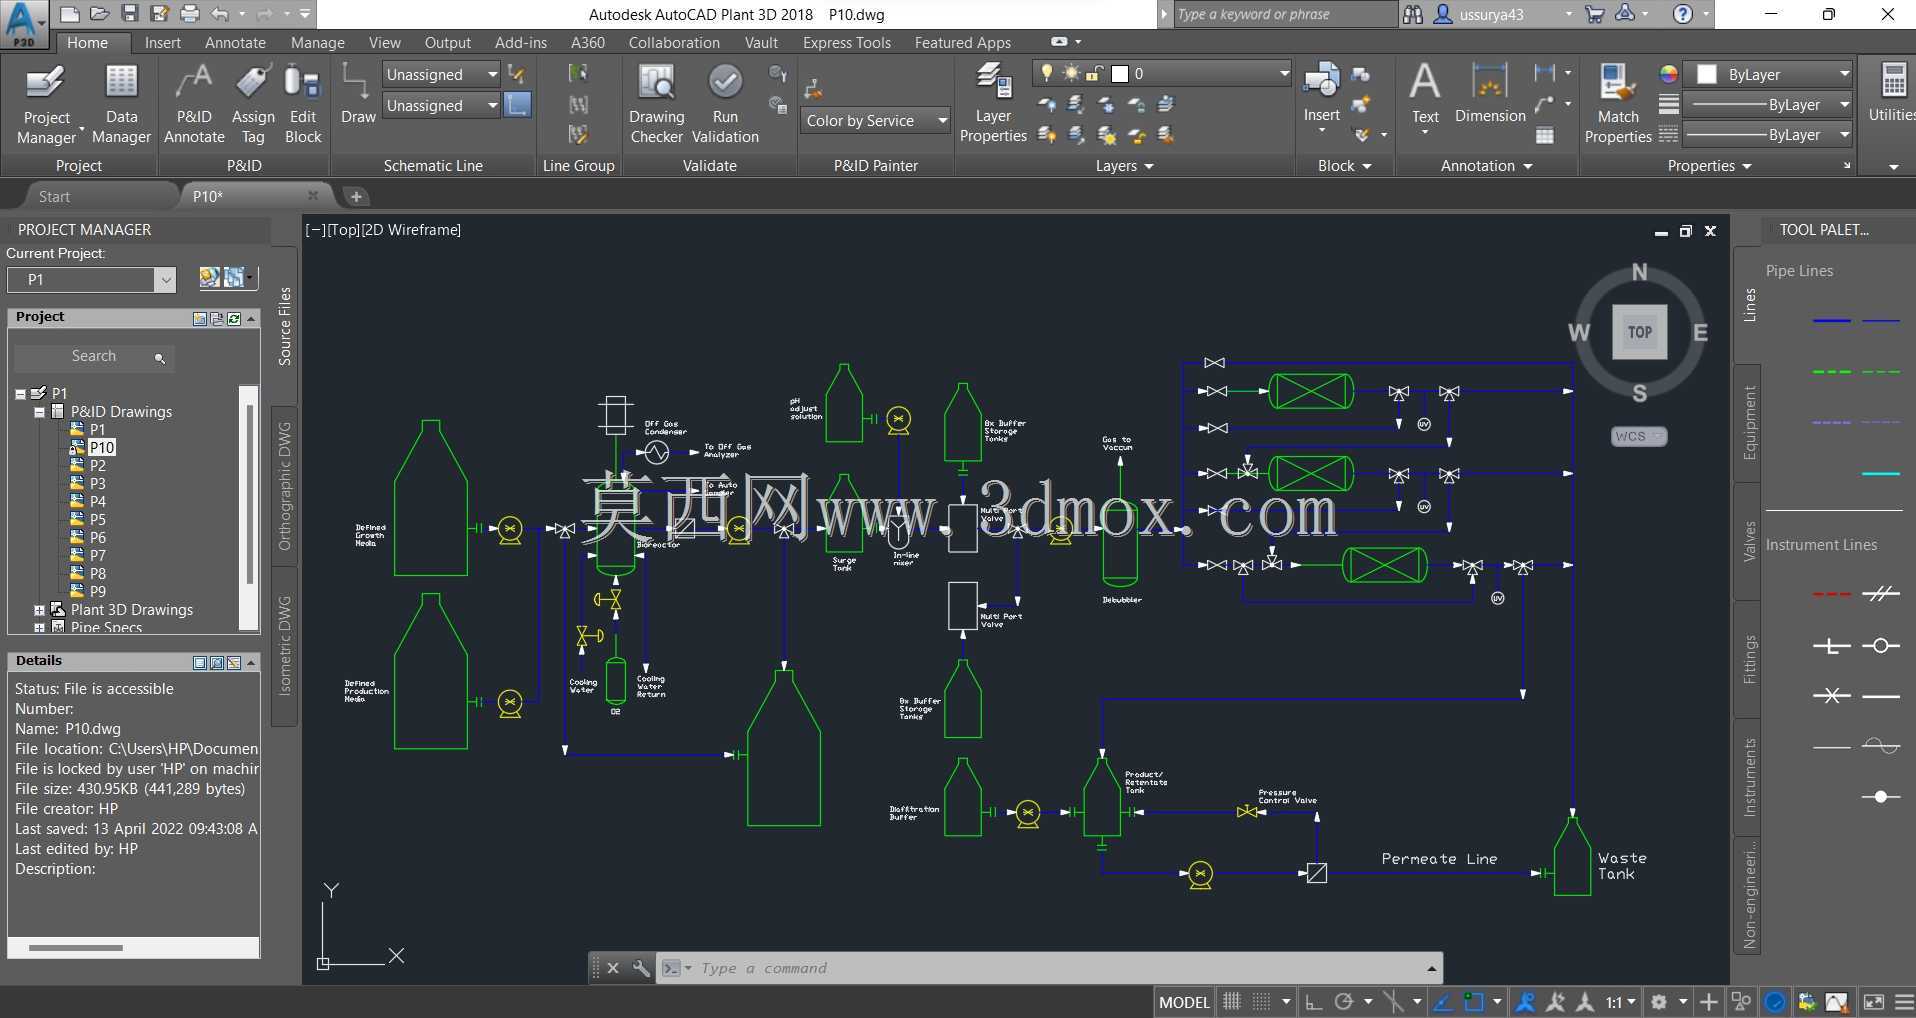1916x1018 pixels.
Task: Click the TOP face of ViewCube
Action: (1640, 332)
